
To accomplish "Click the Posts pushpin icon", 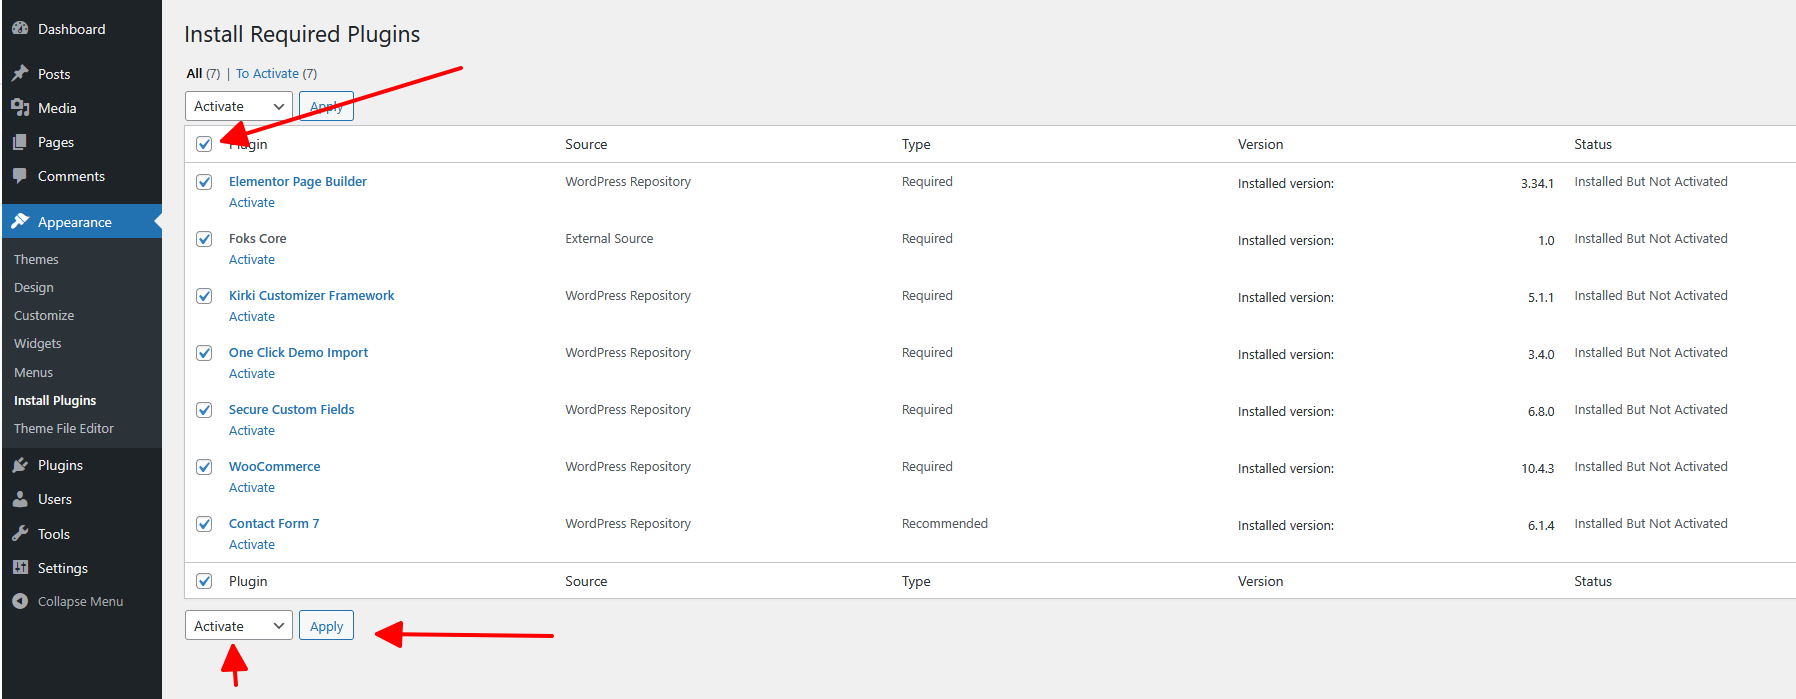I will pyautogui.click(x=20, y=74).
